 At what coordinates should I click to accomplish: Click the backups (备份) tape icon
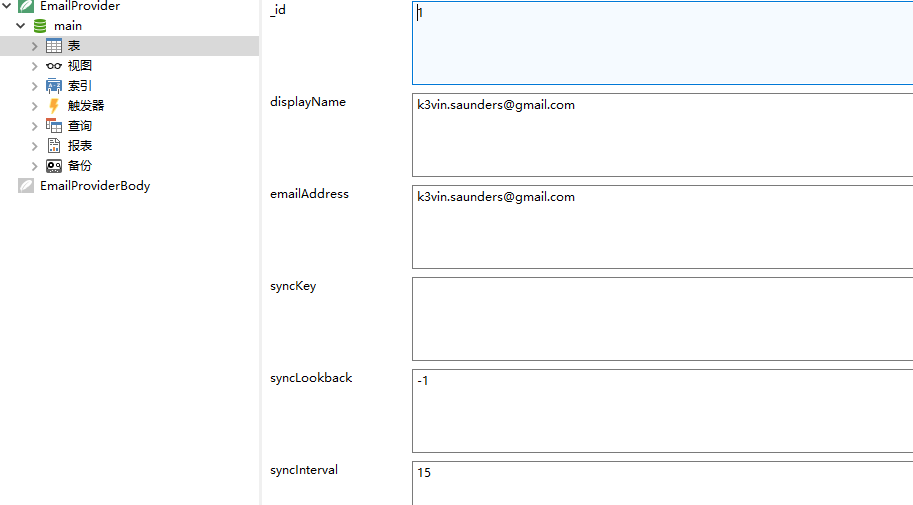pyautogui.click(x=54, y=166)
